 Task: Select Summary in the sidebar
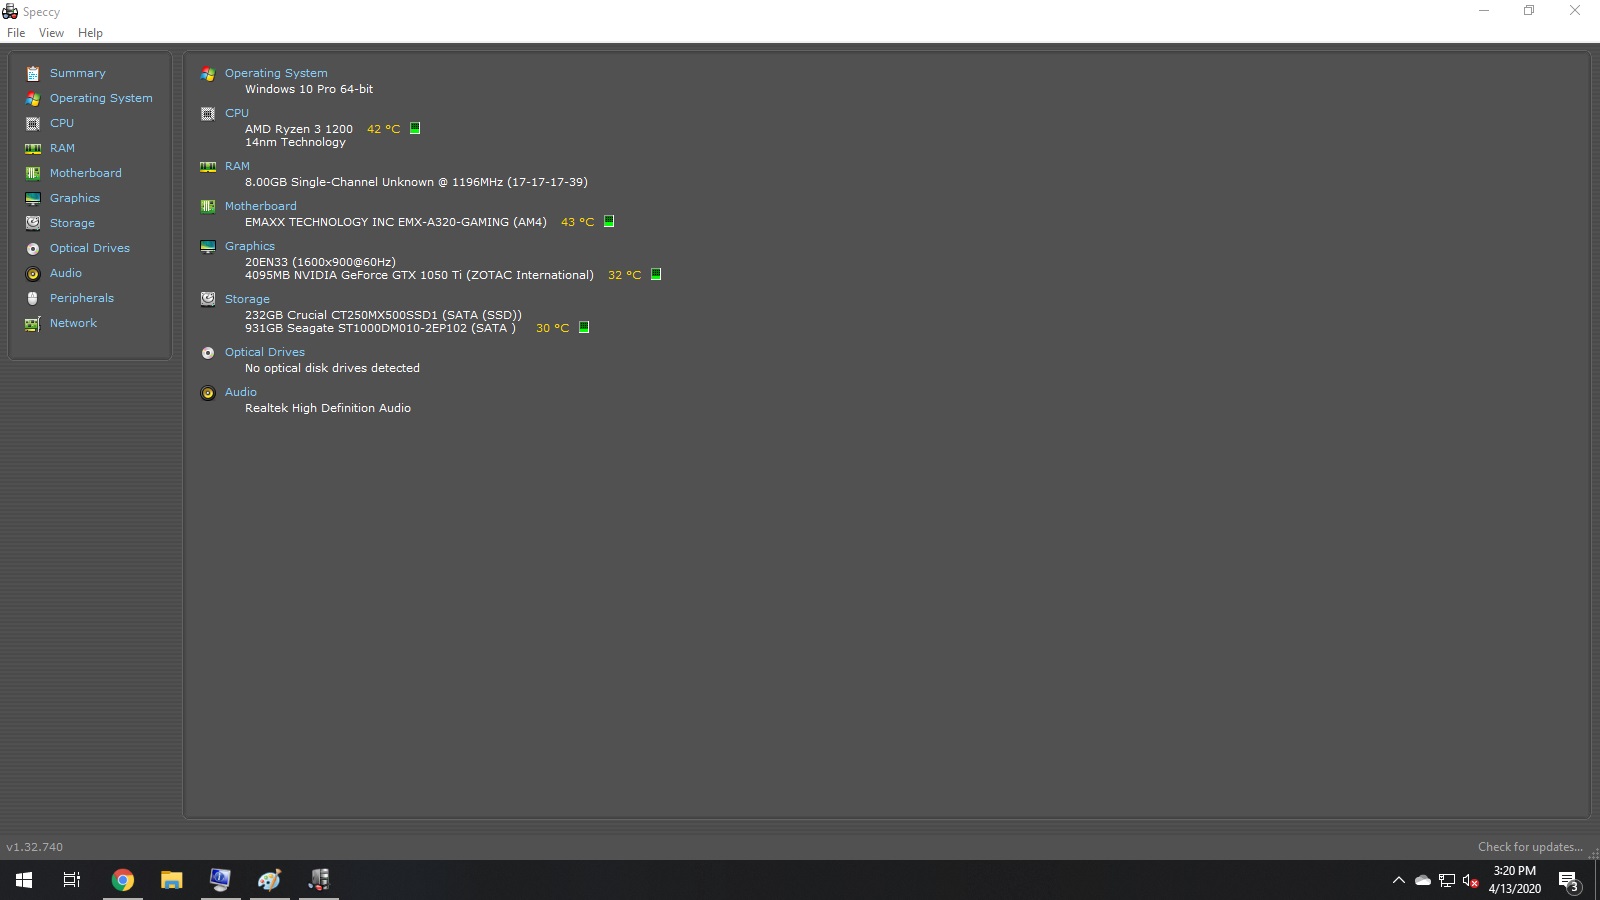78,73
